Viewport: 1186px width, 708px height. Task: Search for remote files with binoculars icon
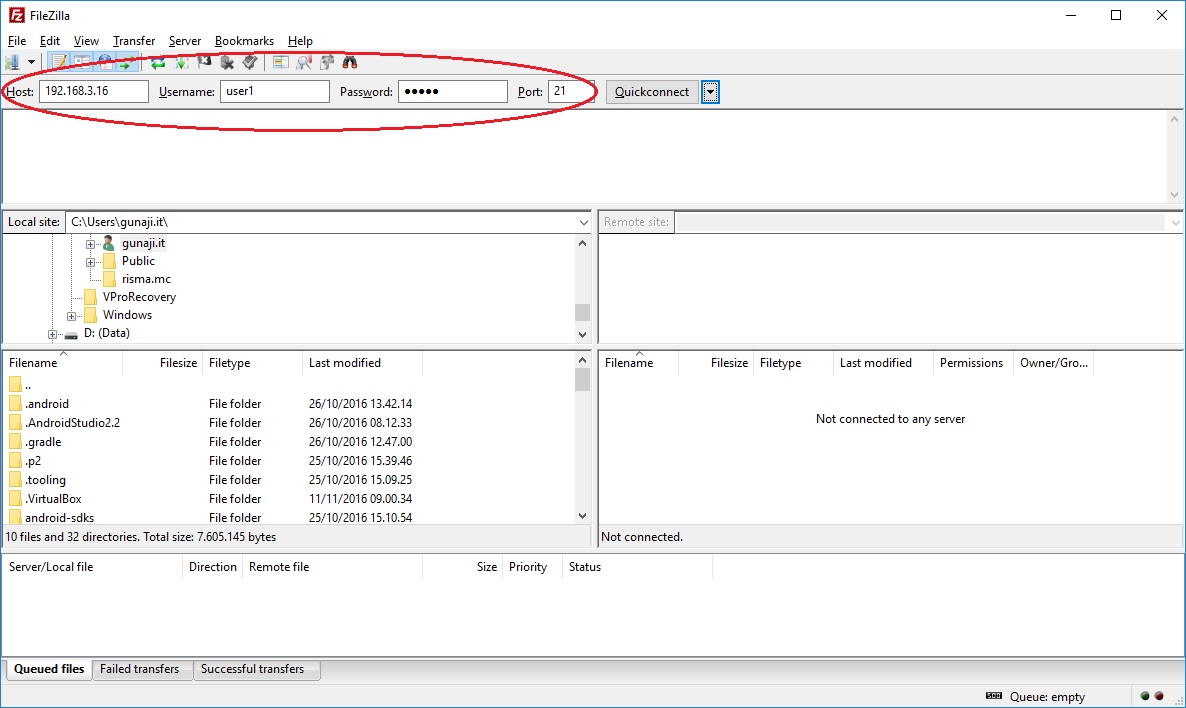pyautogui.click(x=350, y=61)
